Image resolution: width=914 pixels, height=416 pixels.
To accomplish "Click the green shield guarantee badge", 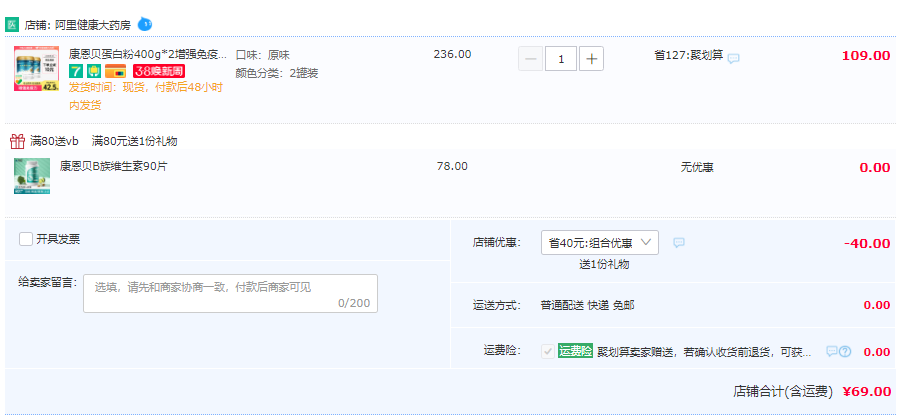I will pos(94,71).
